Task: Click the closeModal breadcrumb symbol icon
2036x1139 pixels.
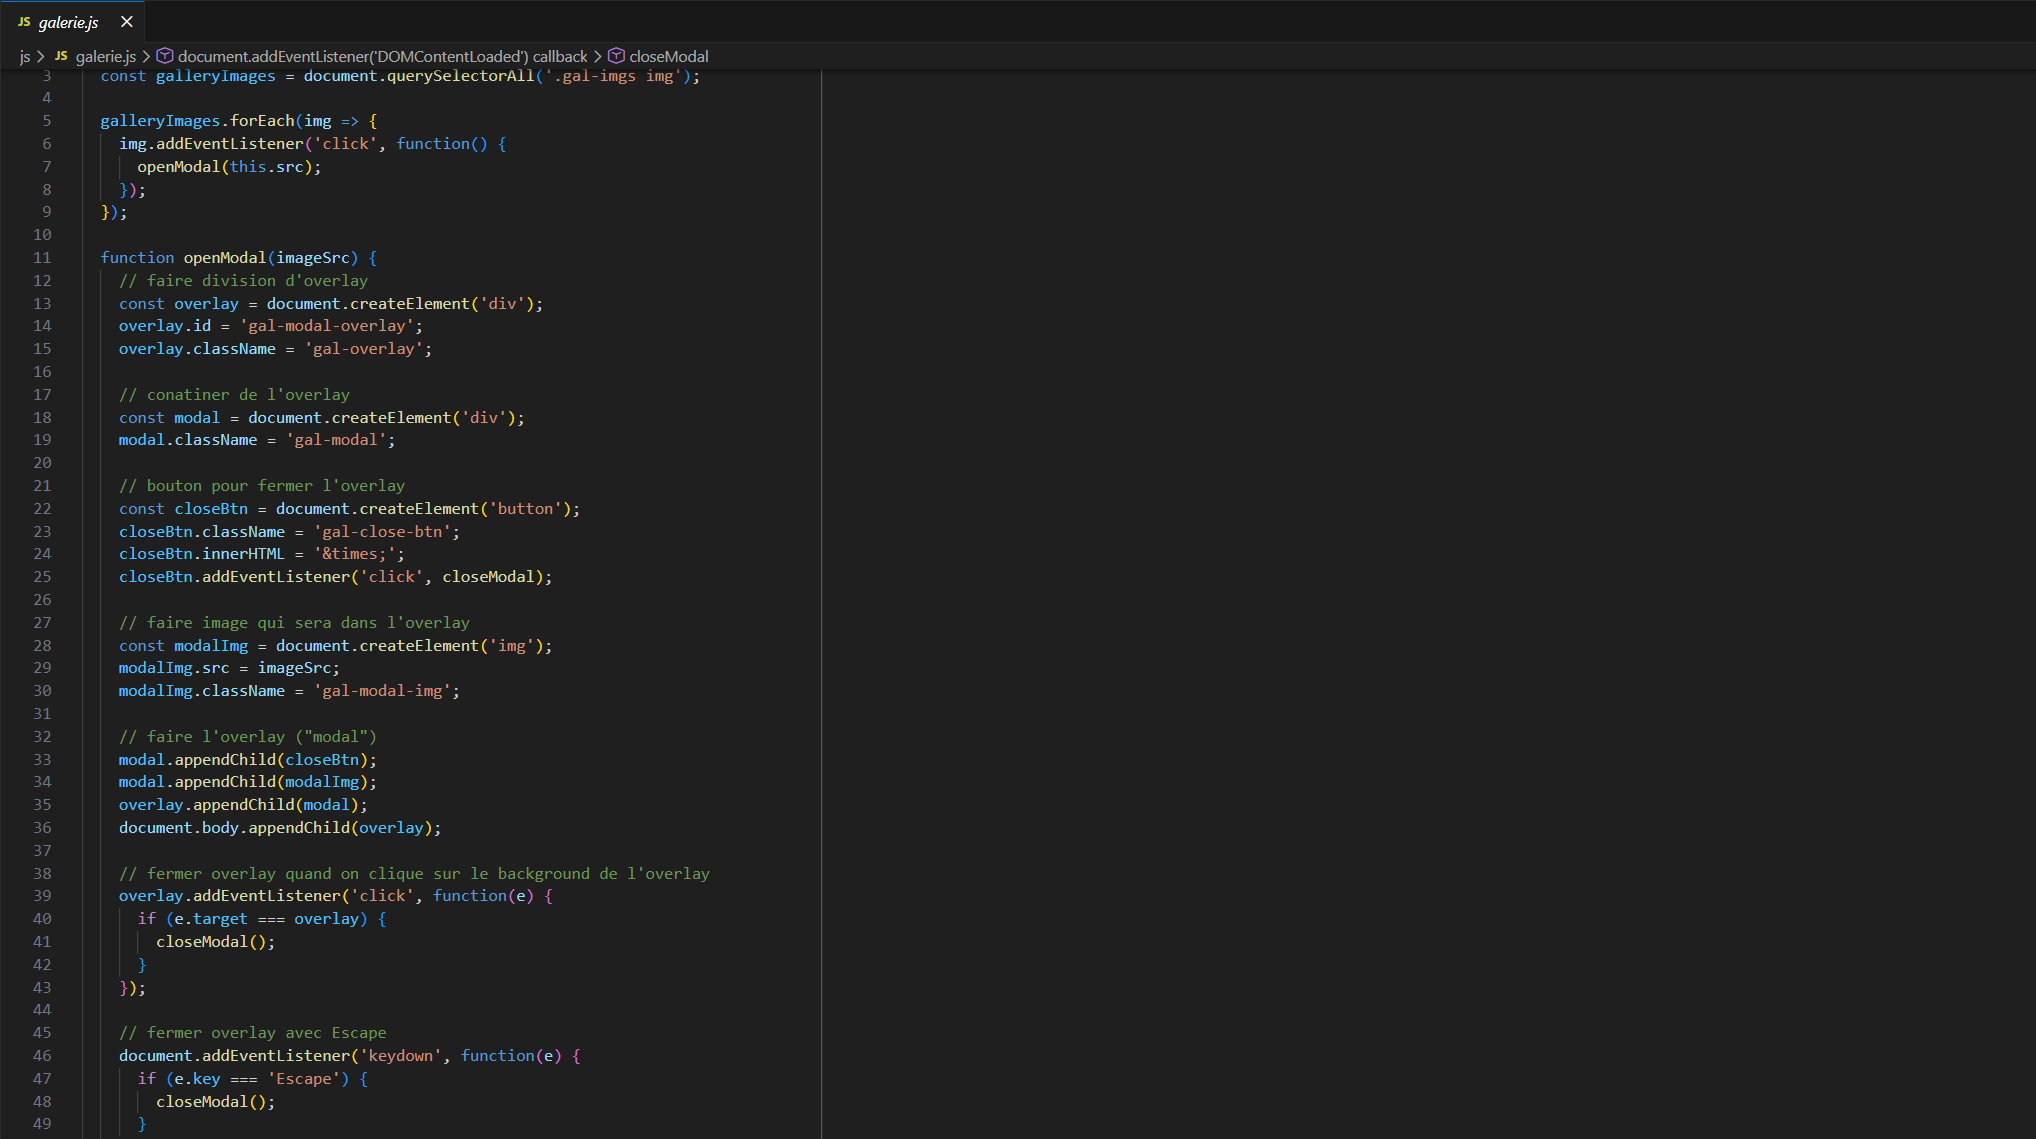Action: (617, 56)
